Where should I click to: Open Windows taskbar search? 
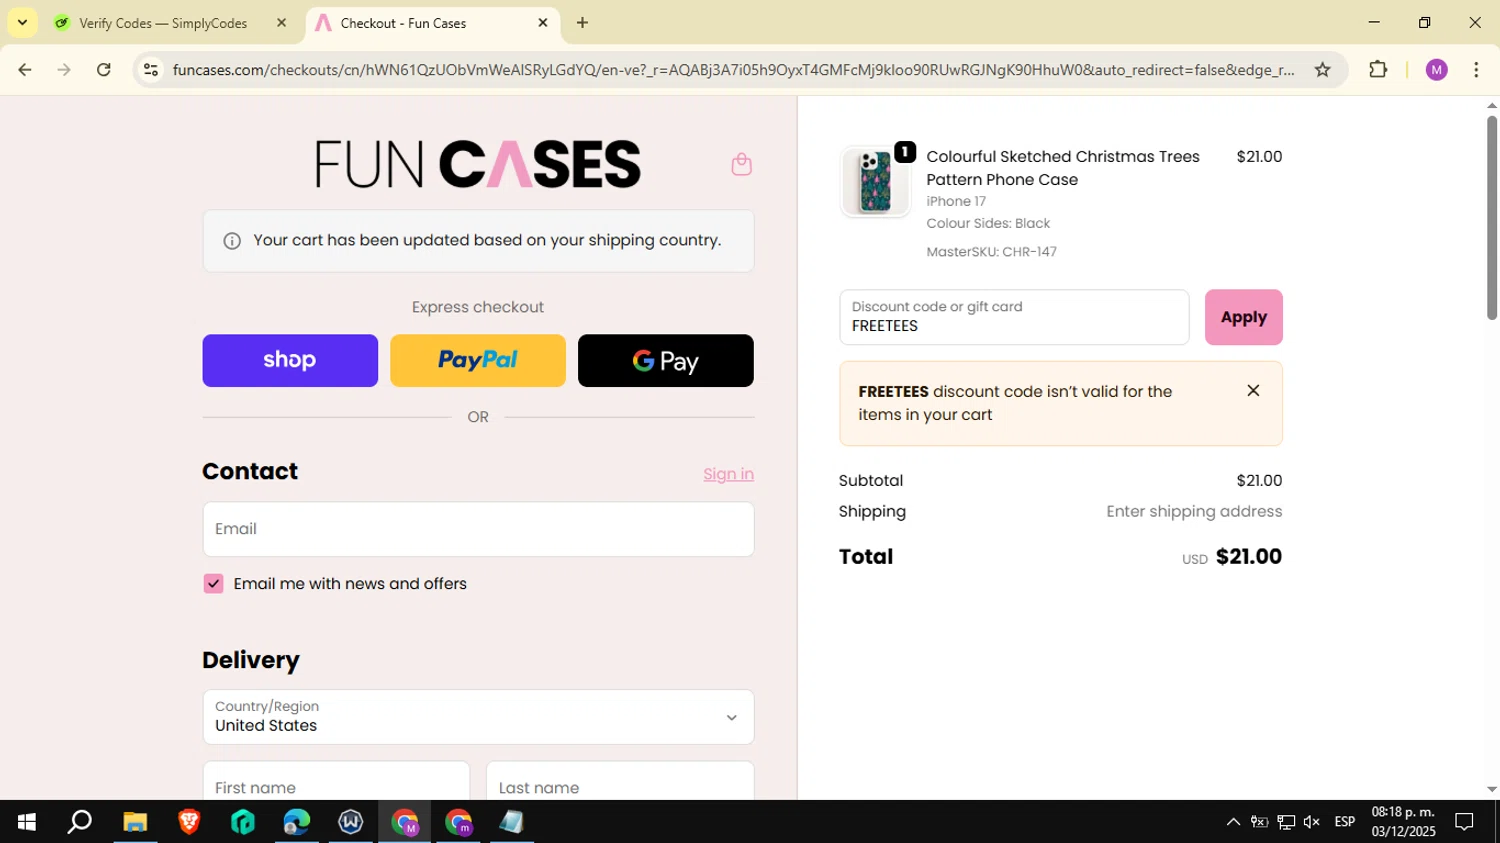(x=80, y=822)
